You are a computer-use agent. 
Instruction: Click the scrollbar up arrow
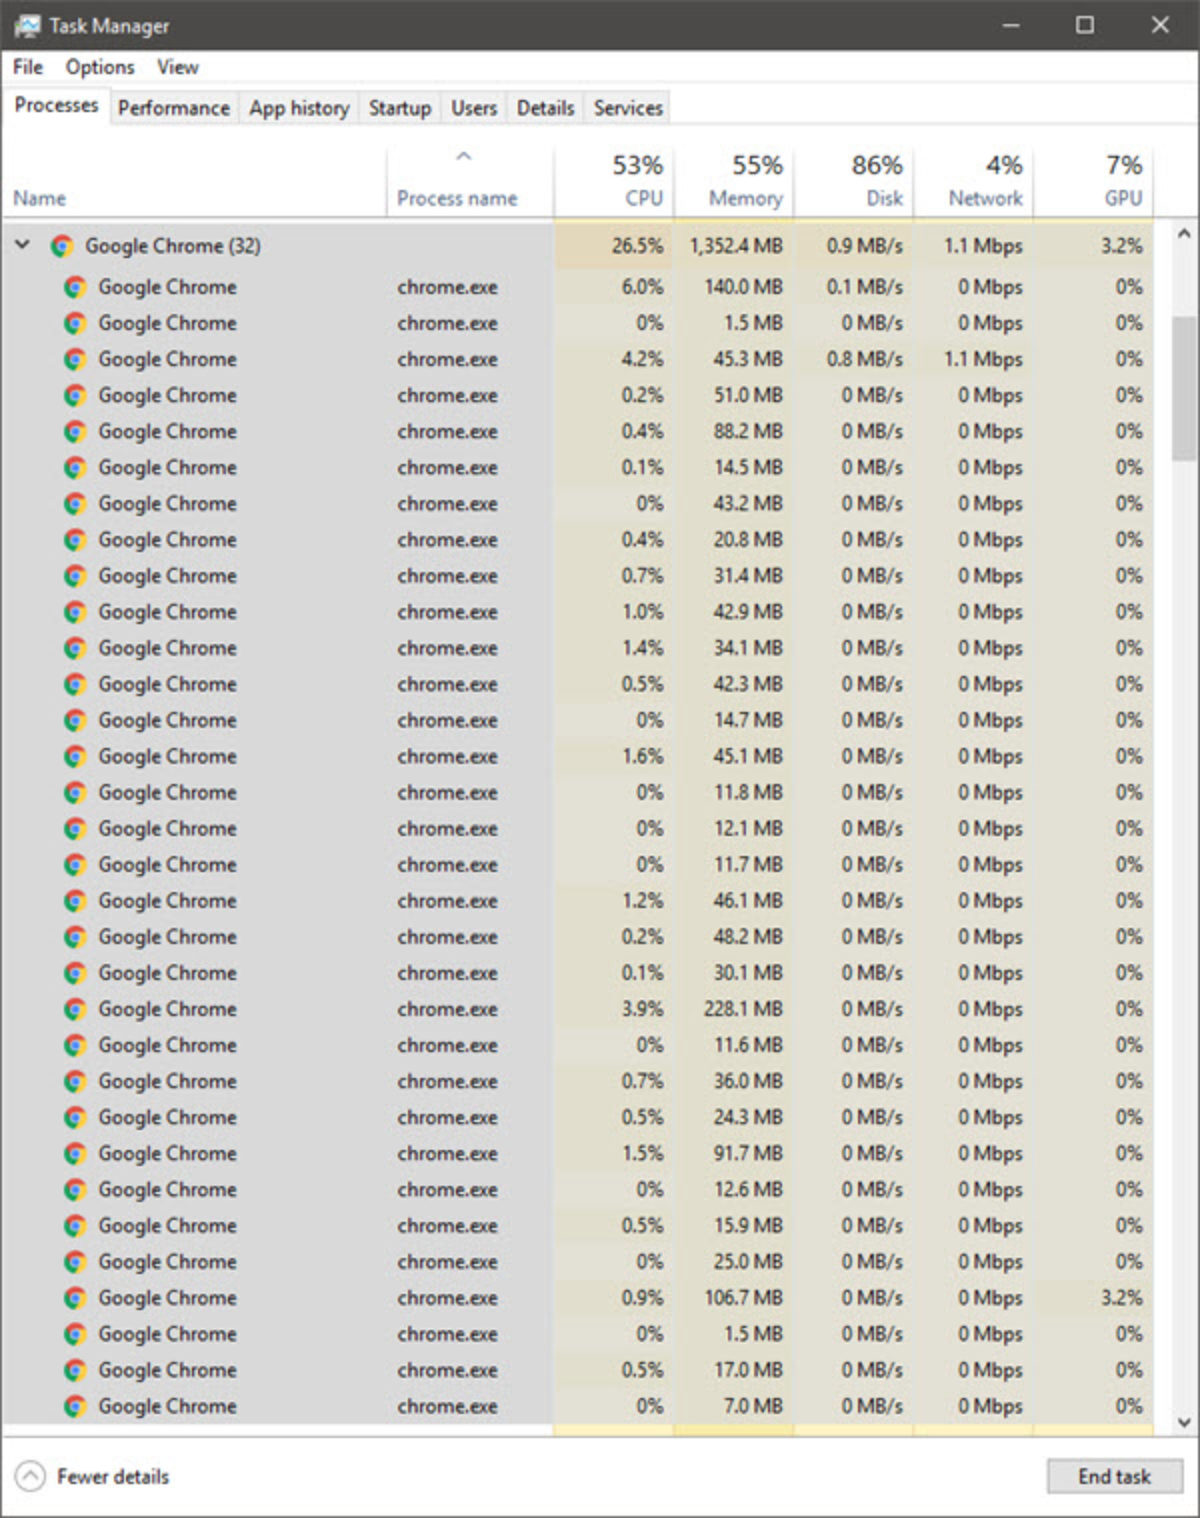point(1184,233)
